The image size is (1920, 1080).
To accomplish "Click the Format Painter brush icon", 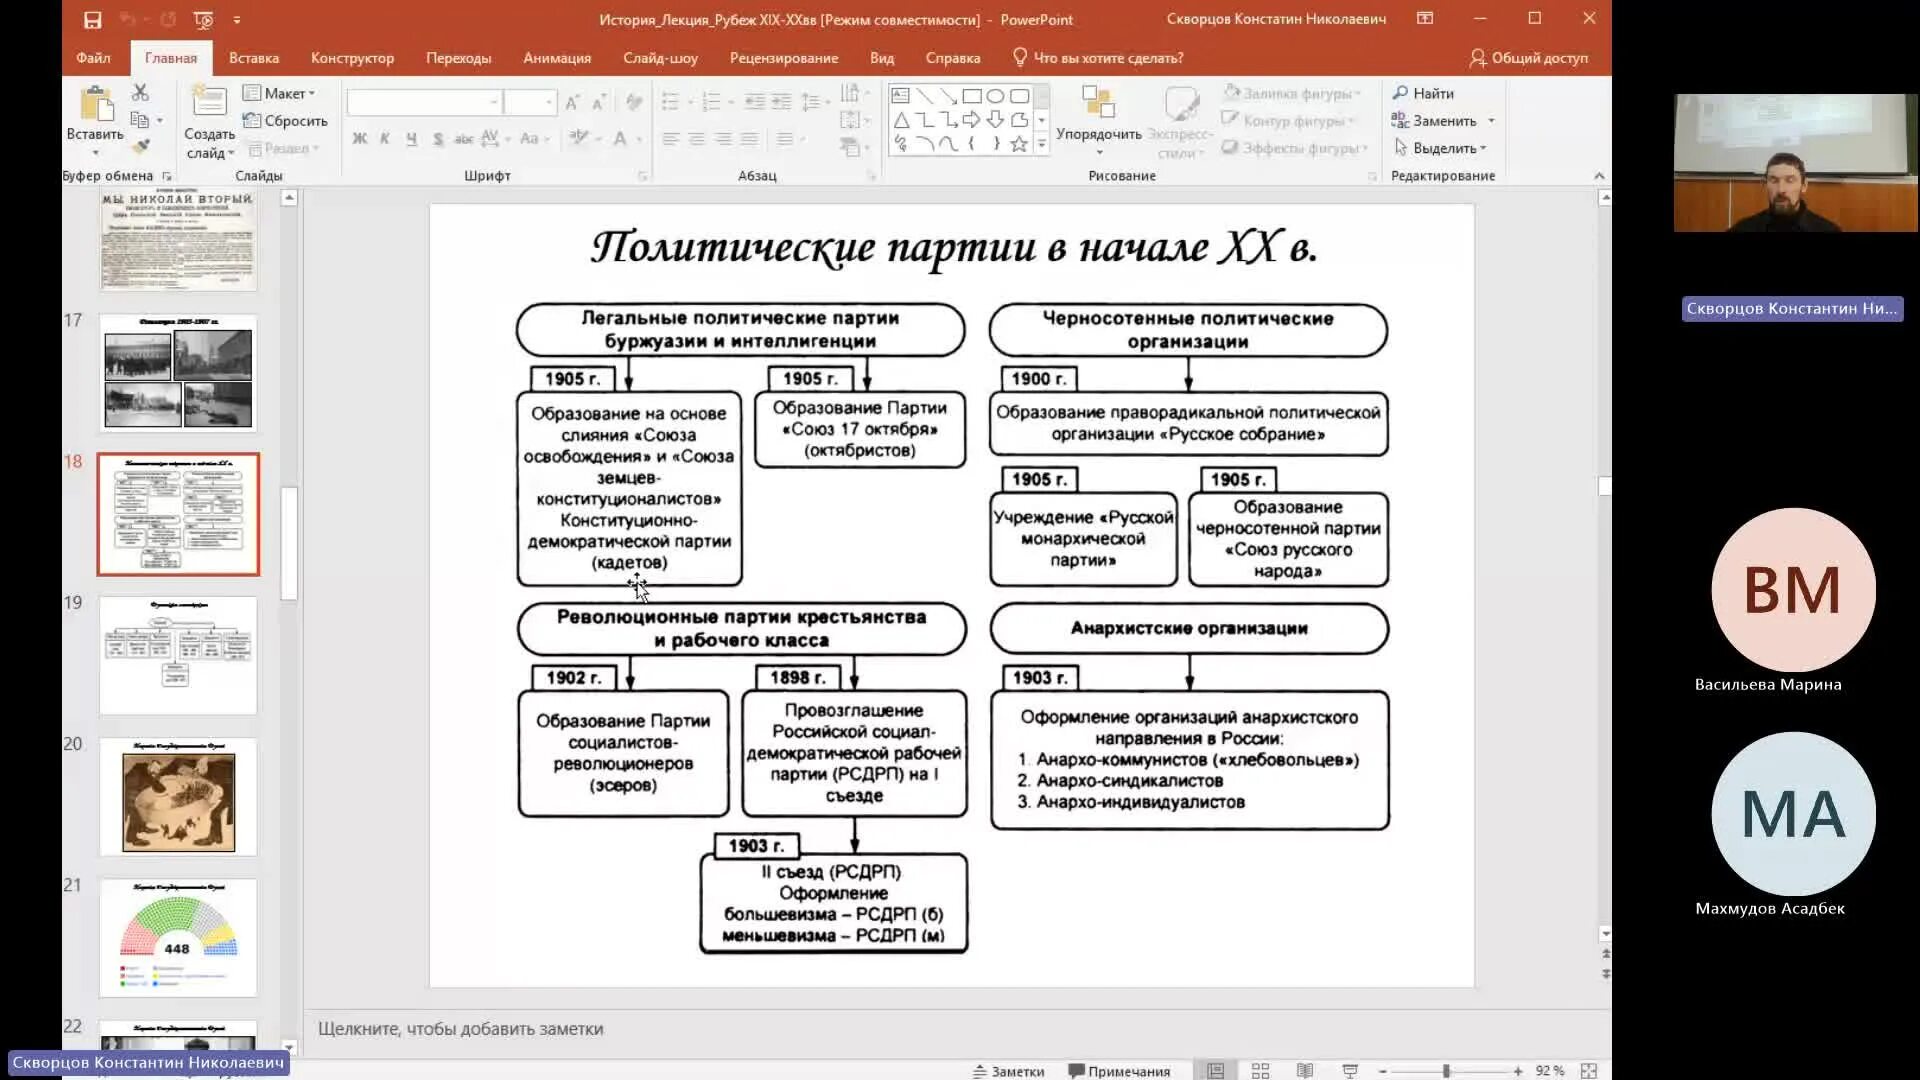I will click(x=141, y=147).
